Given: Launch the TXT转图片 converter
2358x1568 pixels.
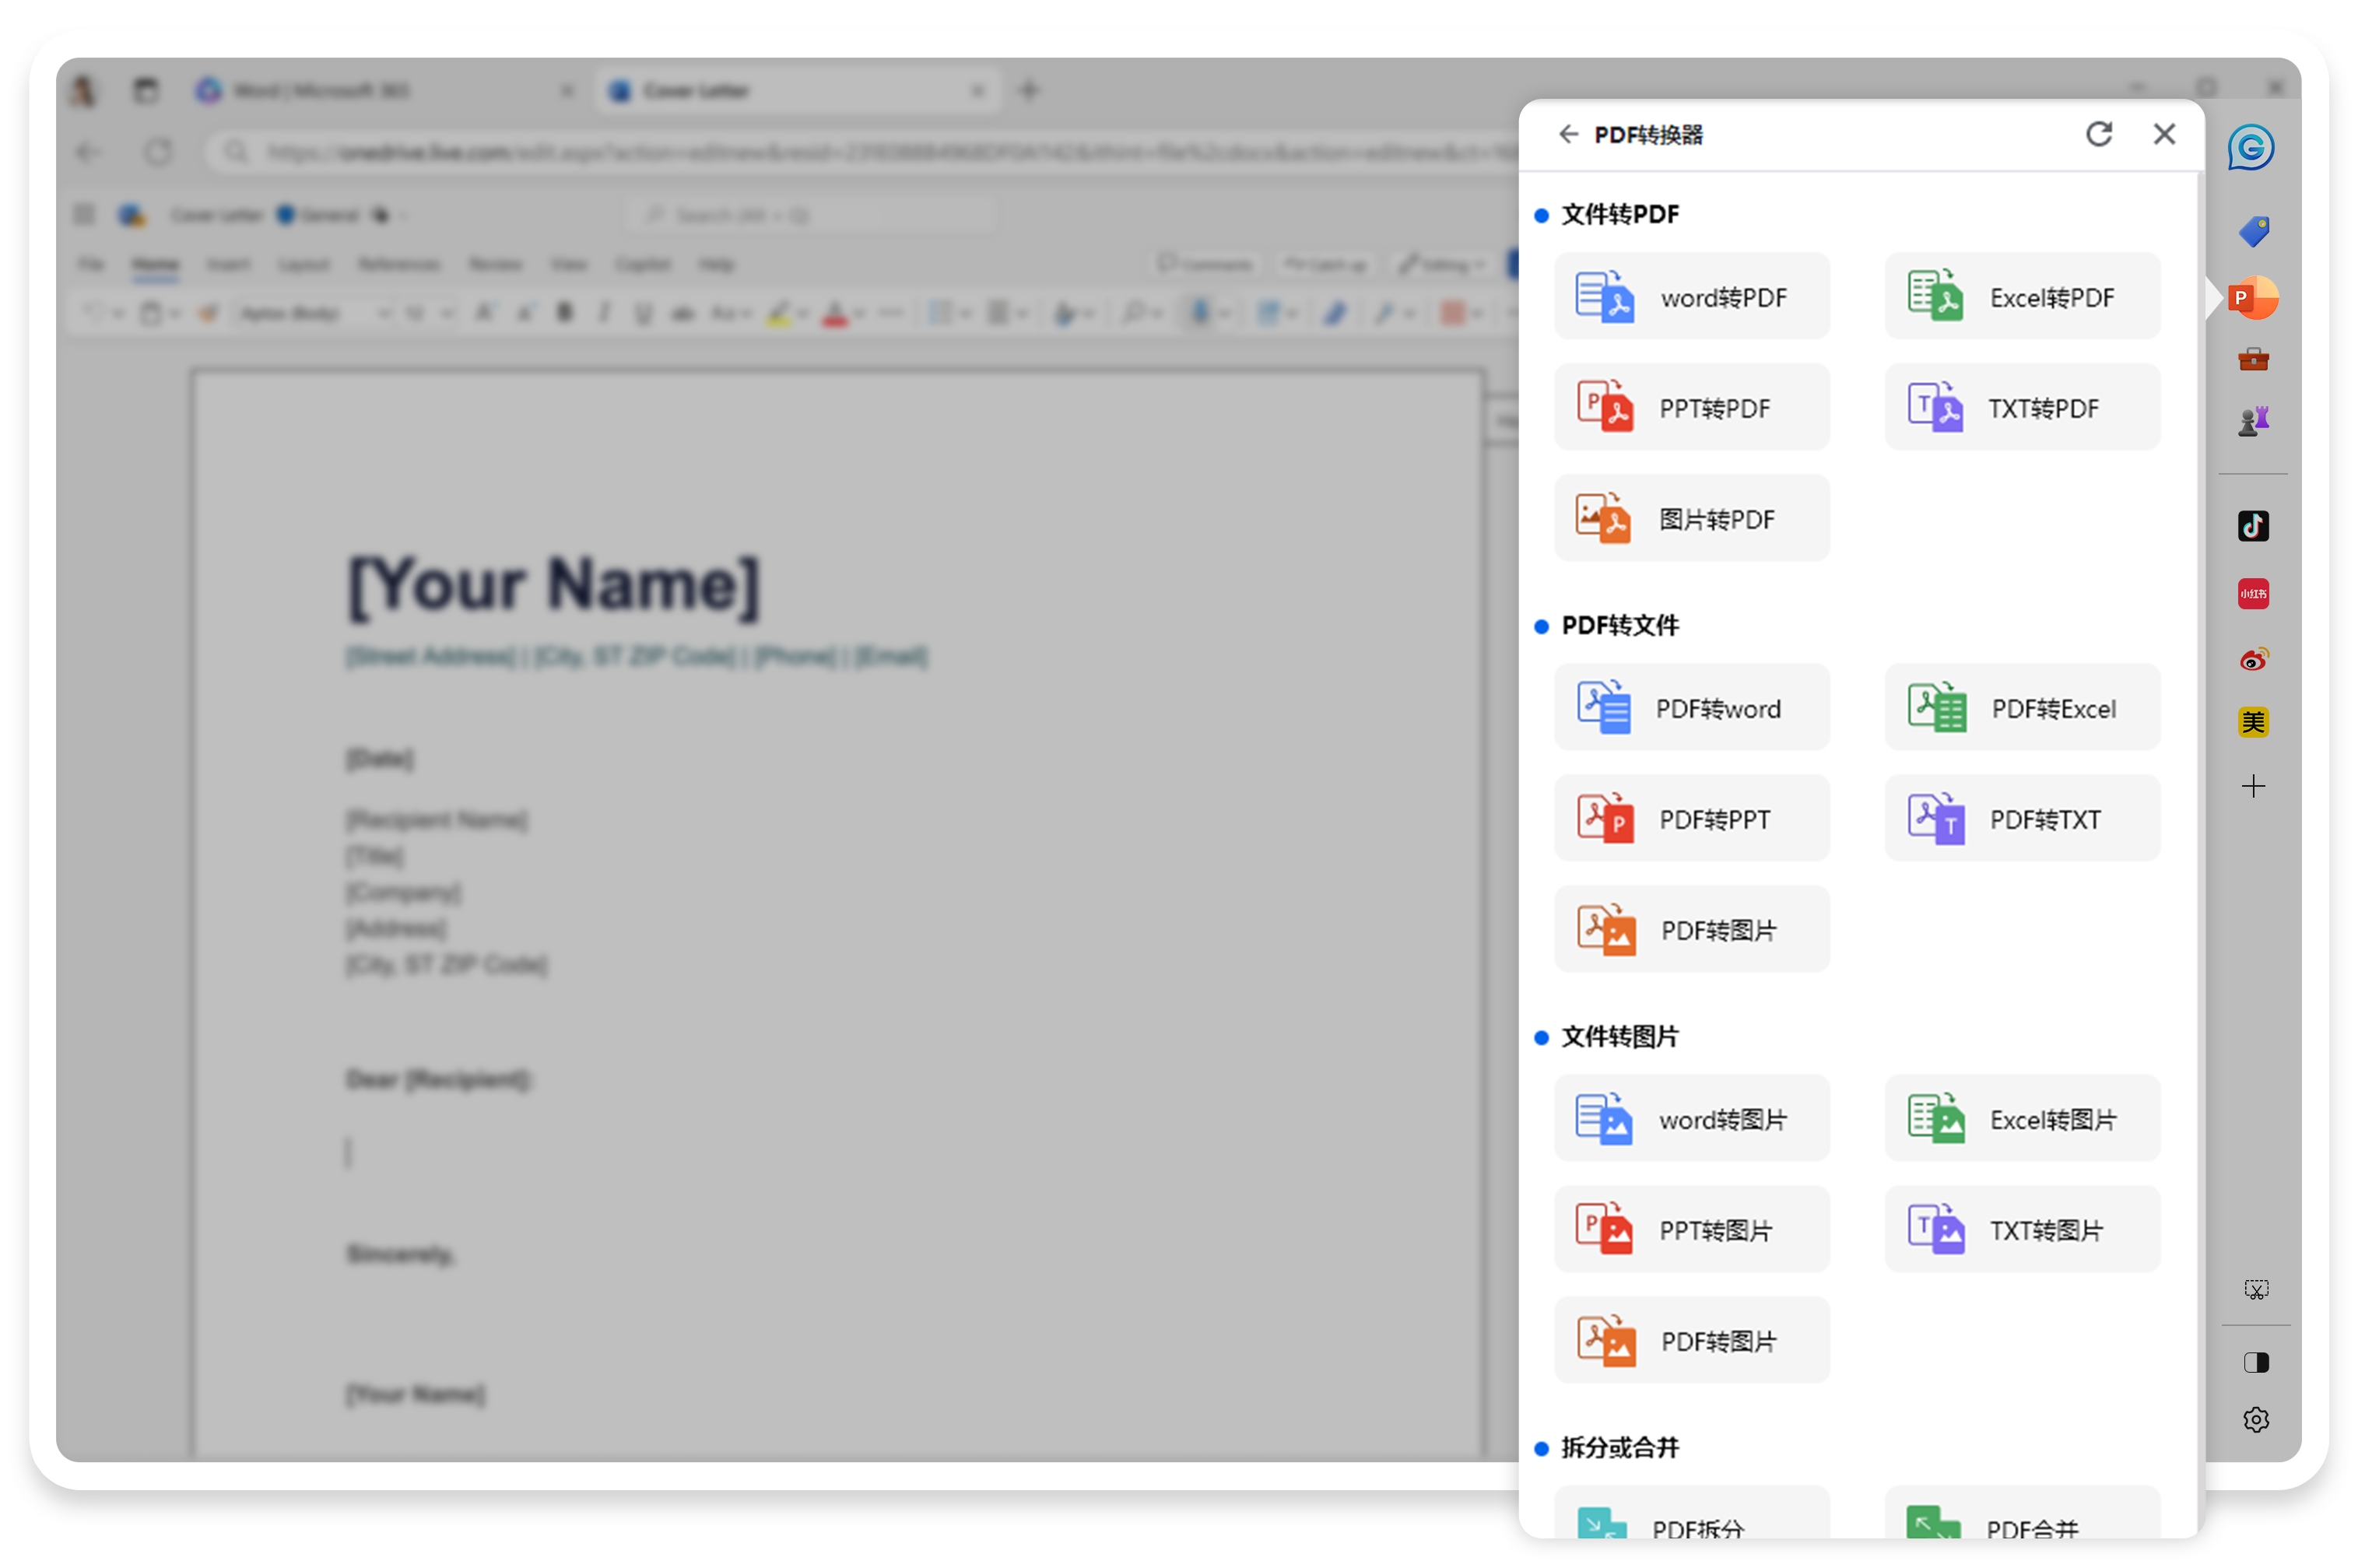Looking at the screenshot, I should pyautogui.click(x=2021, y=1230).
